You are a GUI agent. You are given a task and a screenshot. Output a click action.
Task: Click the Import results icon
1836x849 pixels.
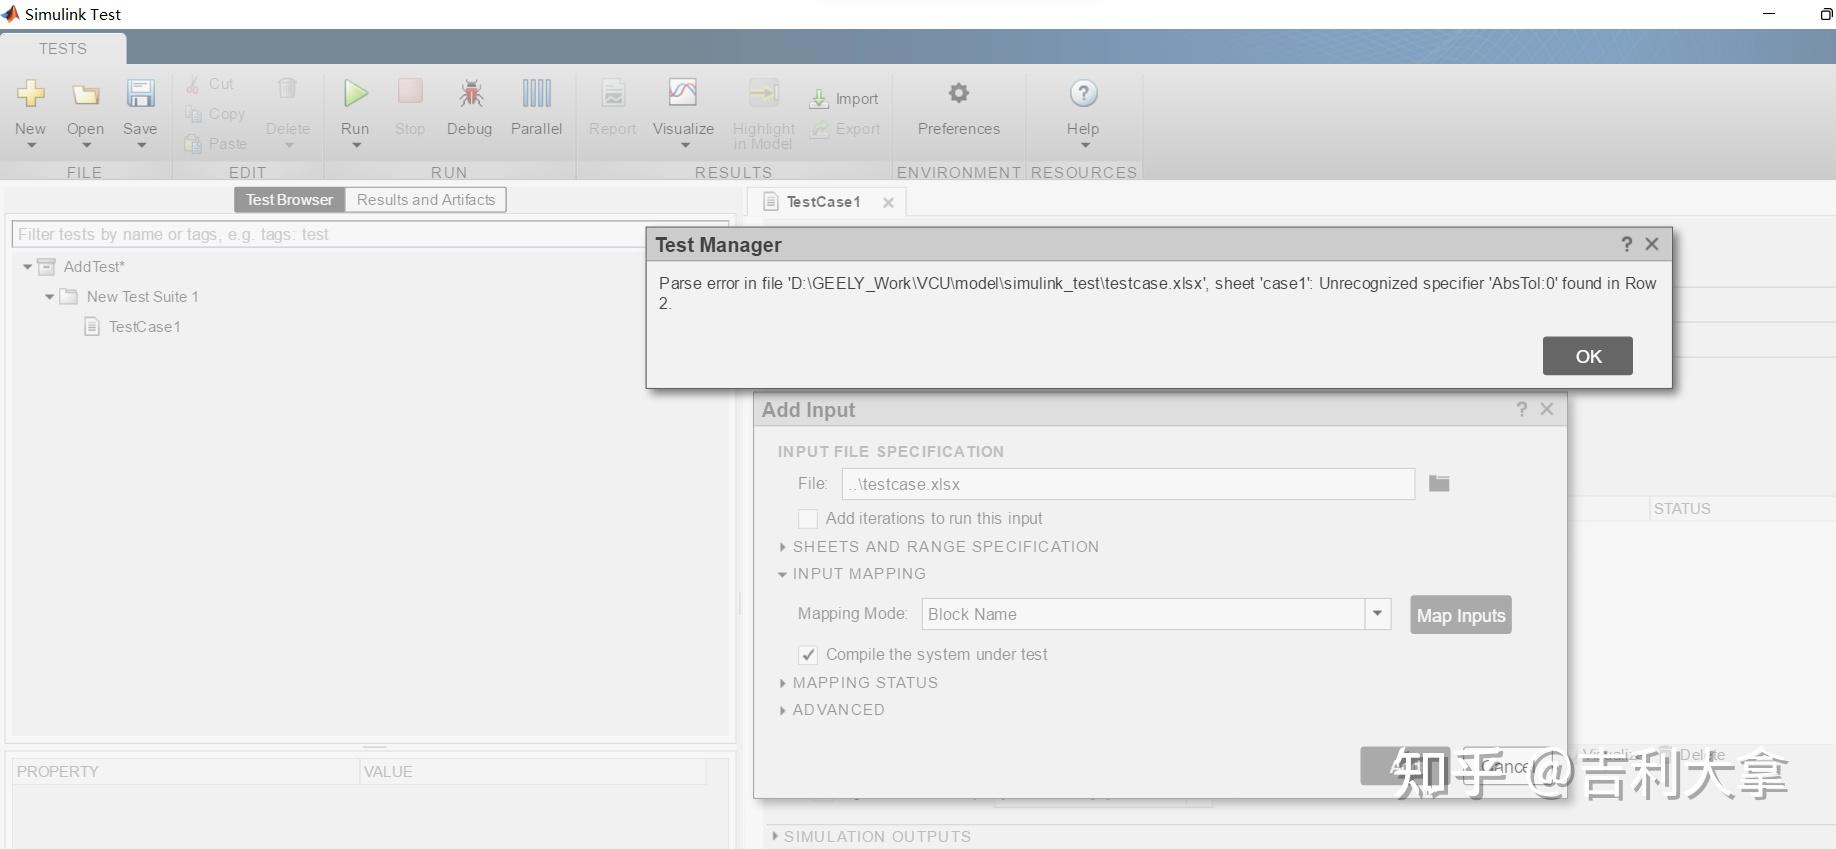[819, 99]
